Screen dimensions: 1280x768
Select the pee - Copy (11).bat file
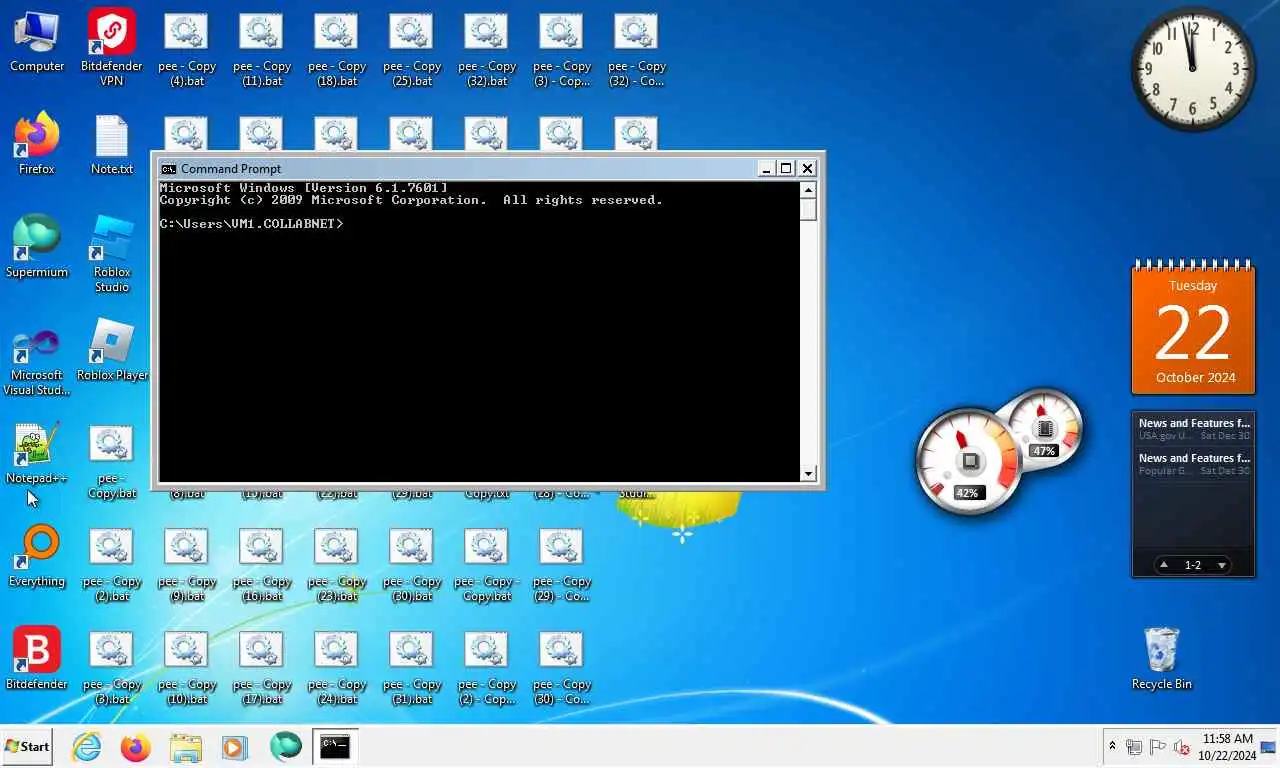tap(262, 50)
